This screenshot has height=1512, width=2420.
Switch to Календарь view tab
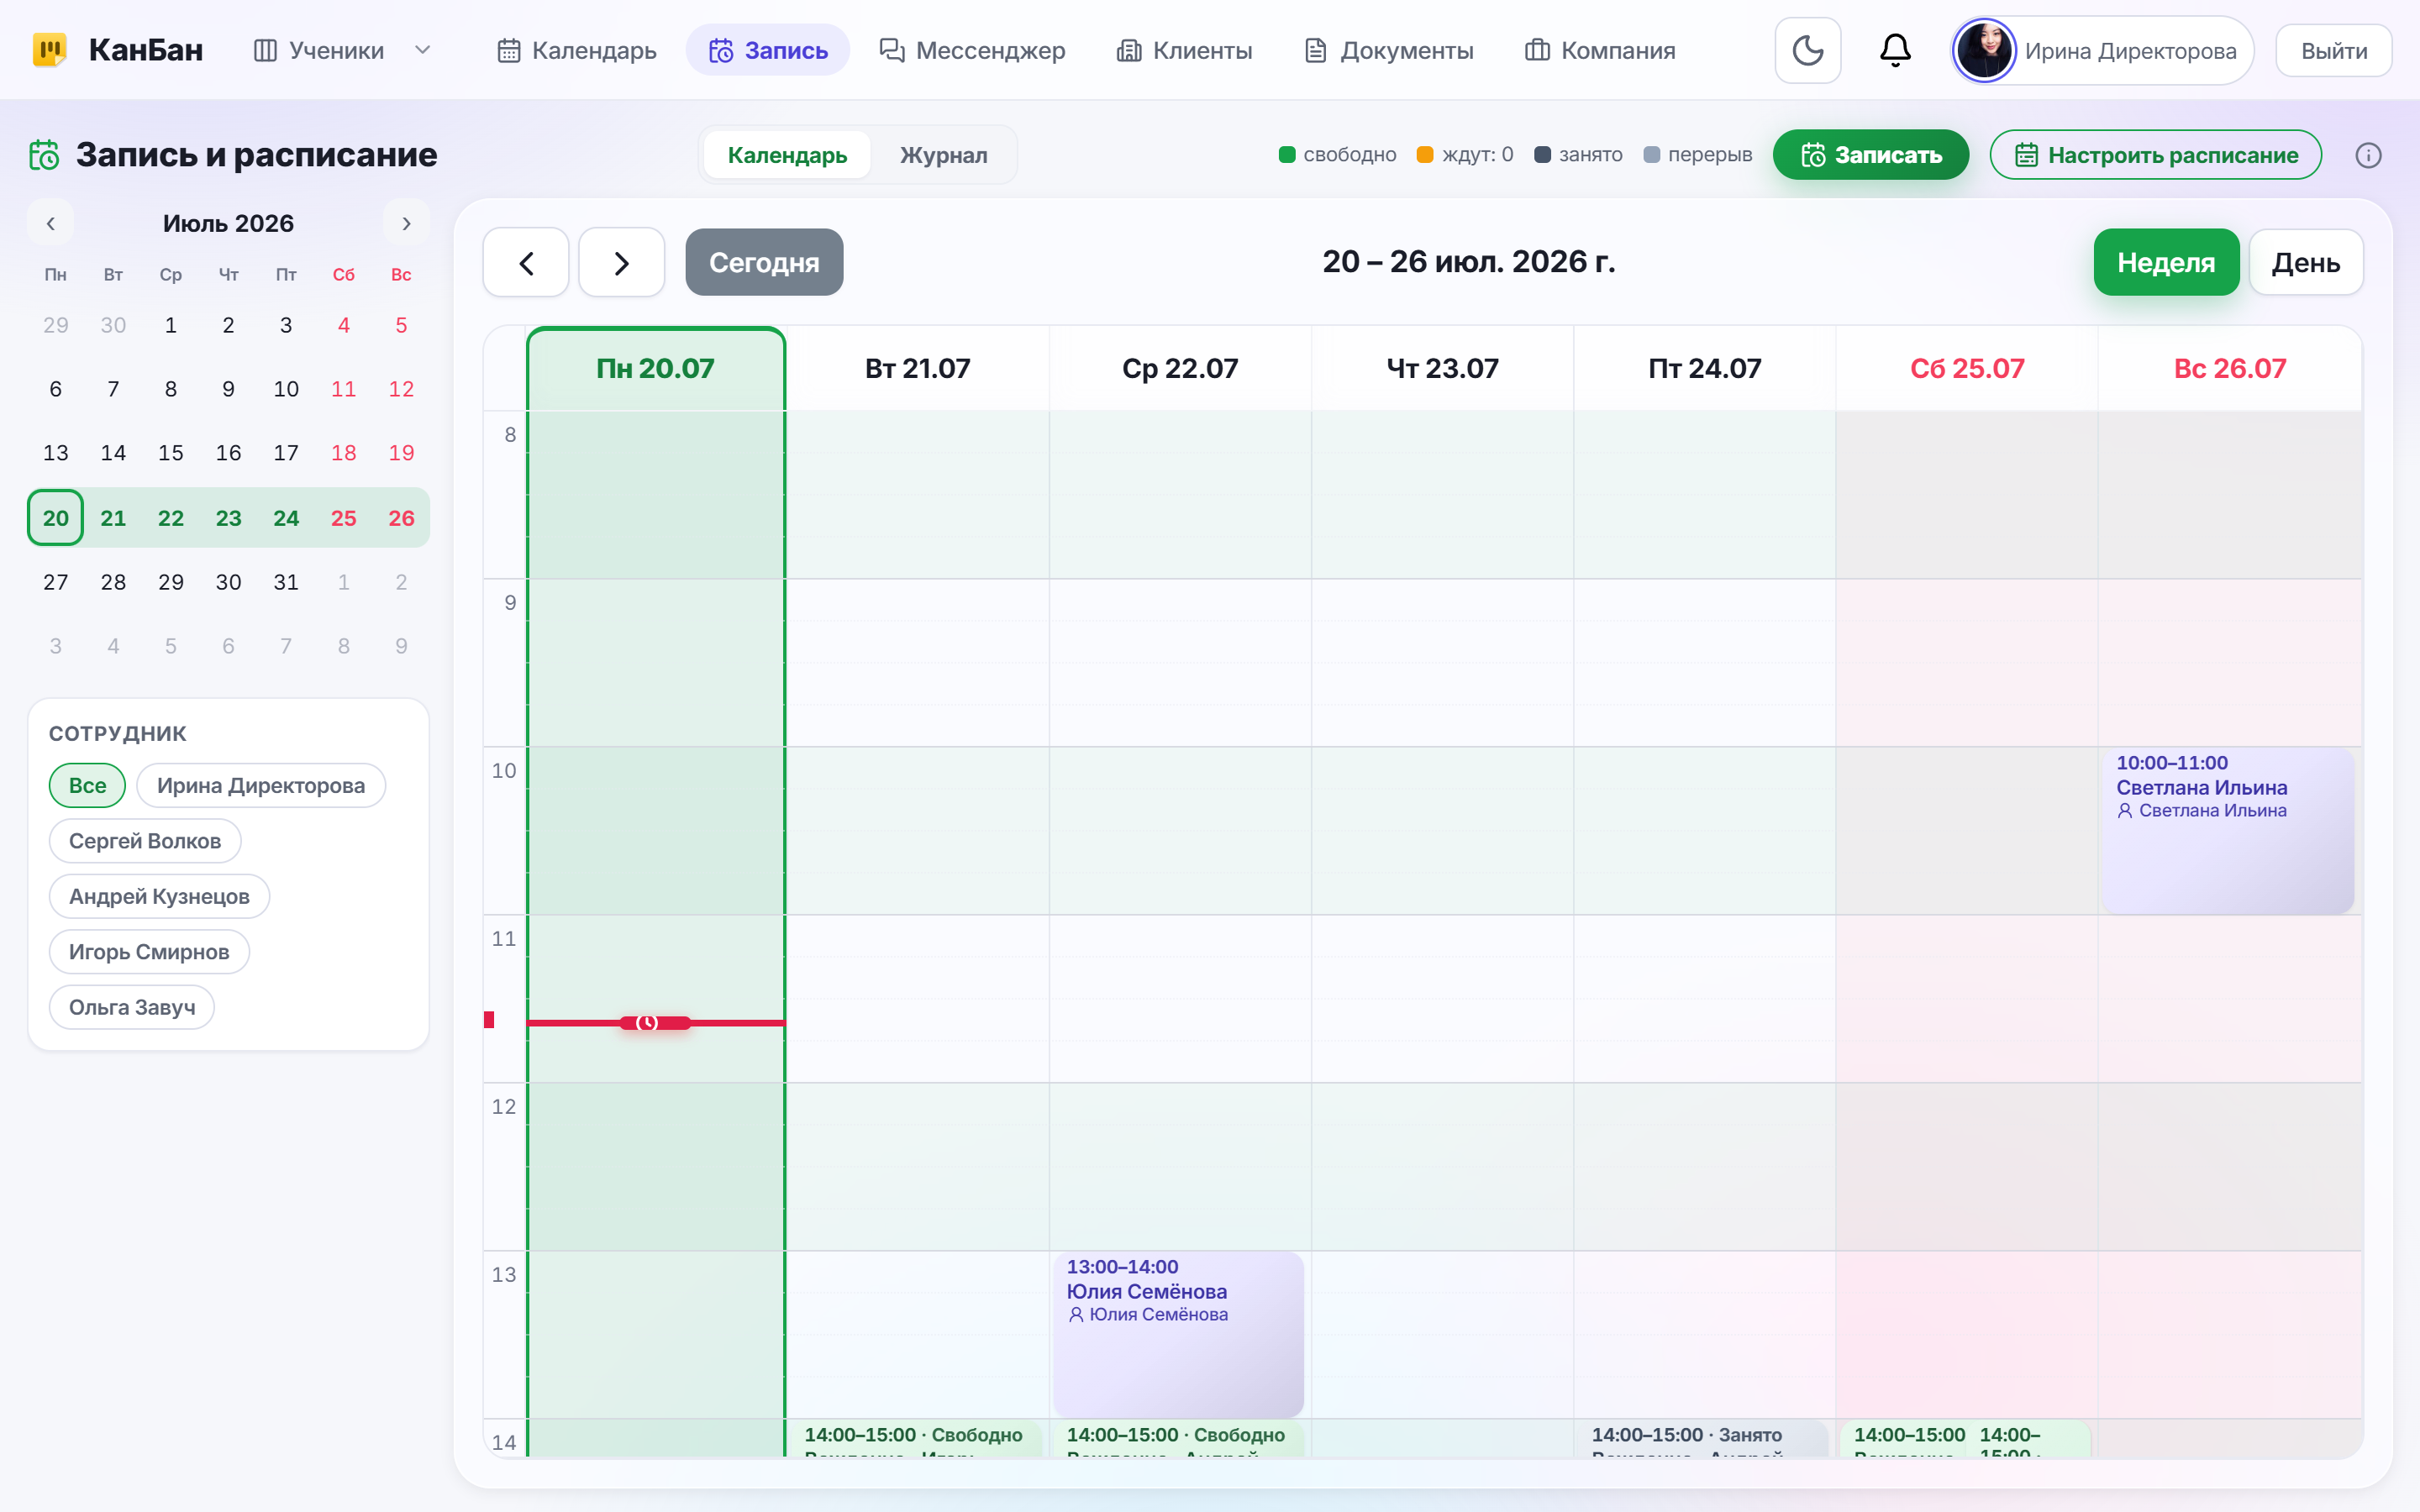click(x=787, y=155)
